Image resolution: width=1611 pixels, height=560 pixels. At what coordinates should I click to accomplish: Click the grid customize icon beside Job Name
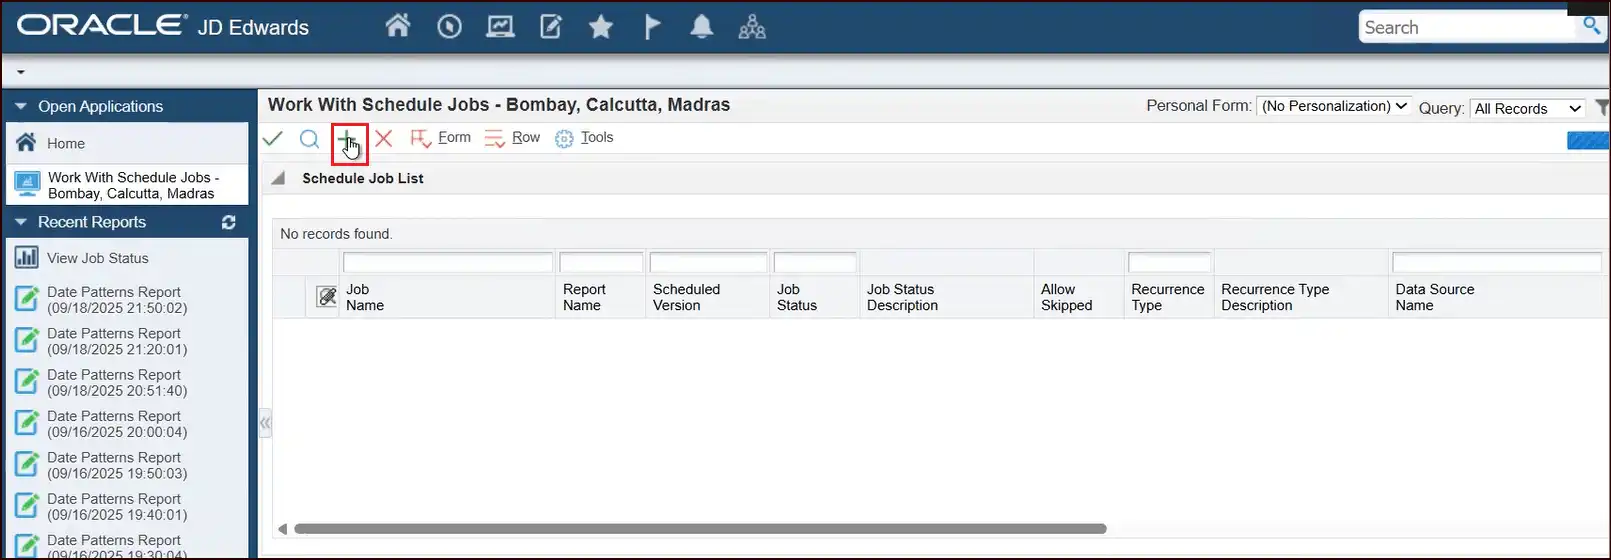click(326, 297)
